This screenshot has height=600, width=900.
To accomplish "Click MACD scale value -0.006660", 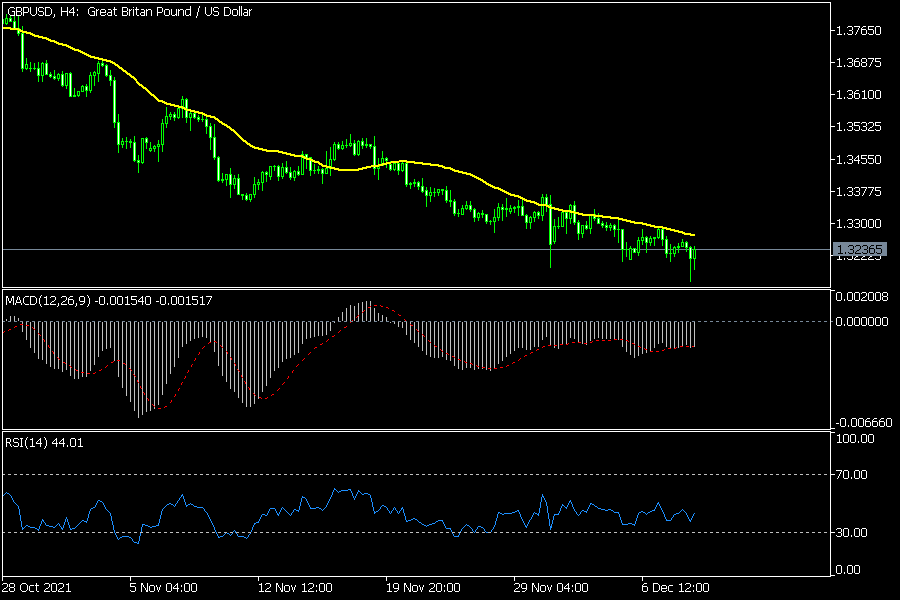I will pyautogui.click(x=864, y=423).
